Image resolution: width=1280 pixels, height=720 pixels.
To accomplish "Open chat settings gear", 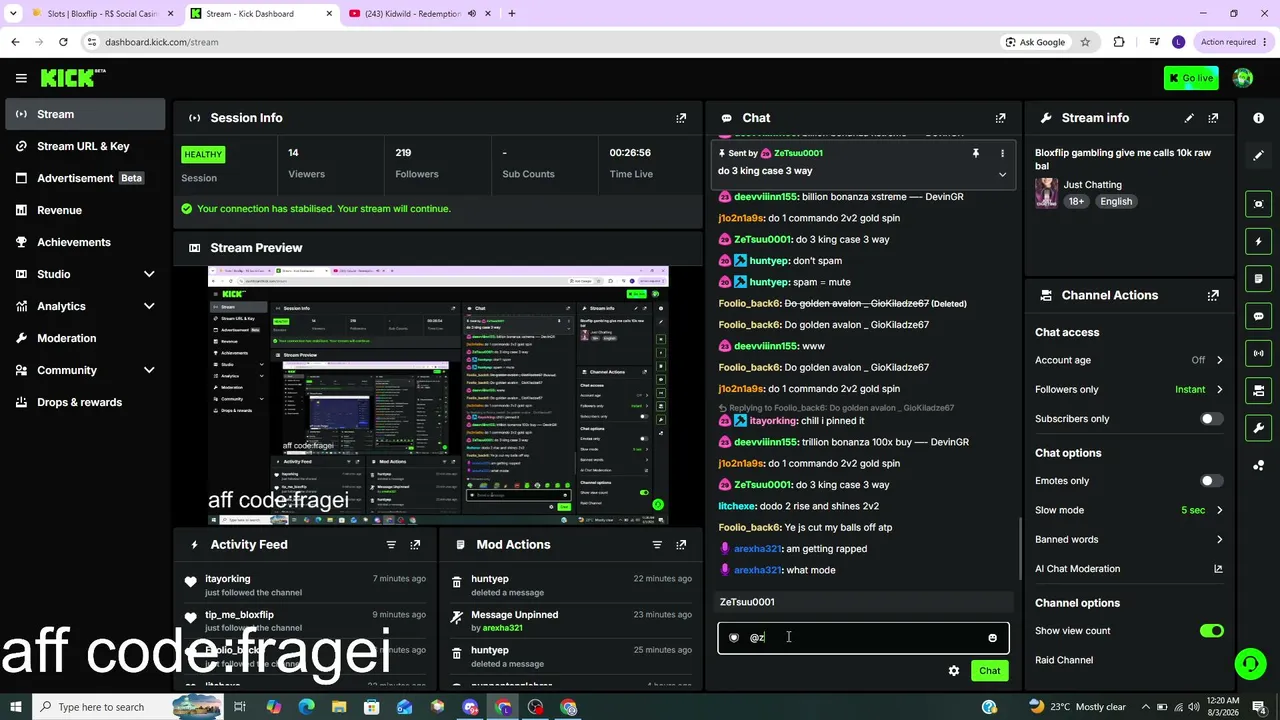I will click(x=954, y=671).
